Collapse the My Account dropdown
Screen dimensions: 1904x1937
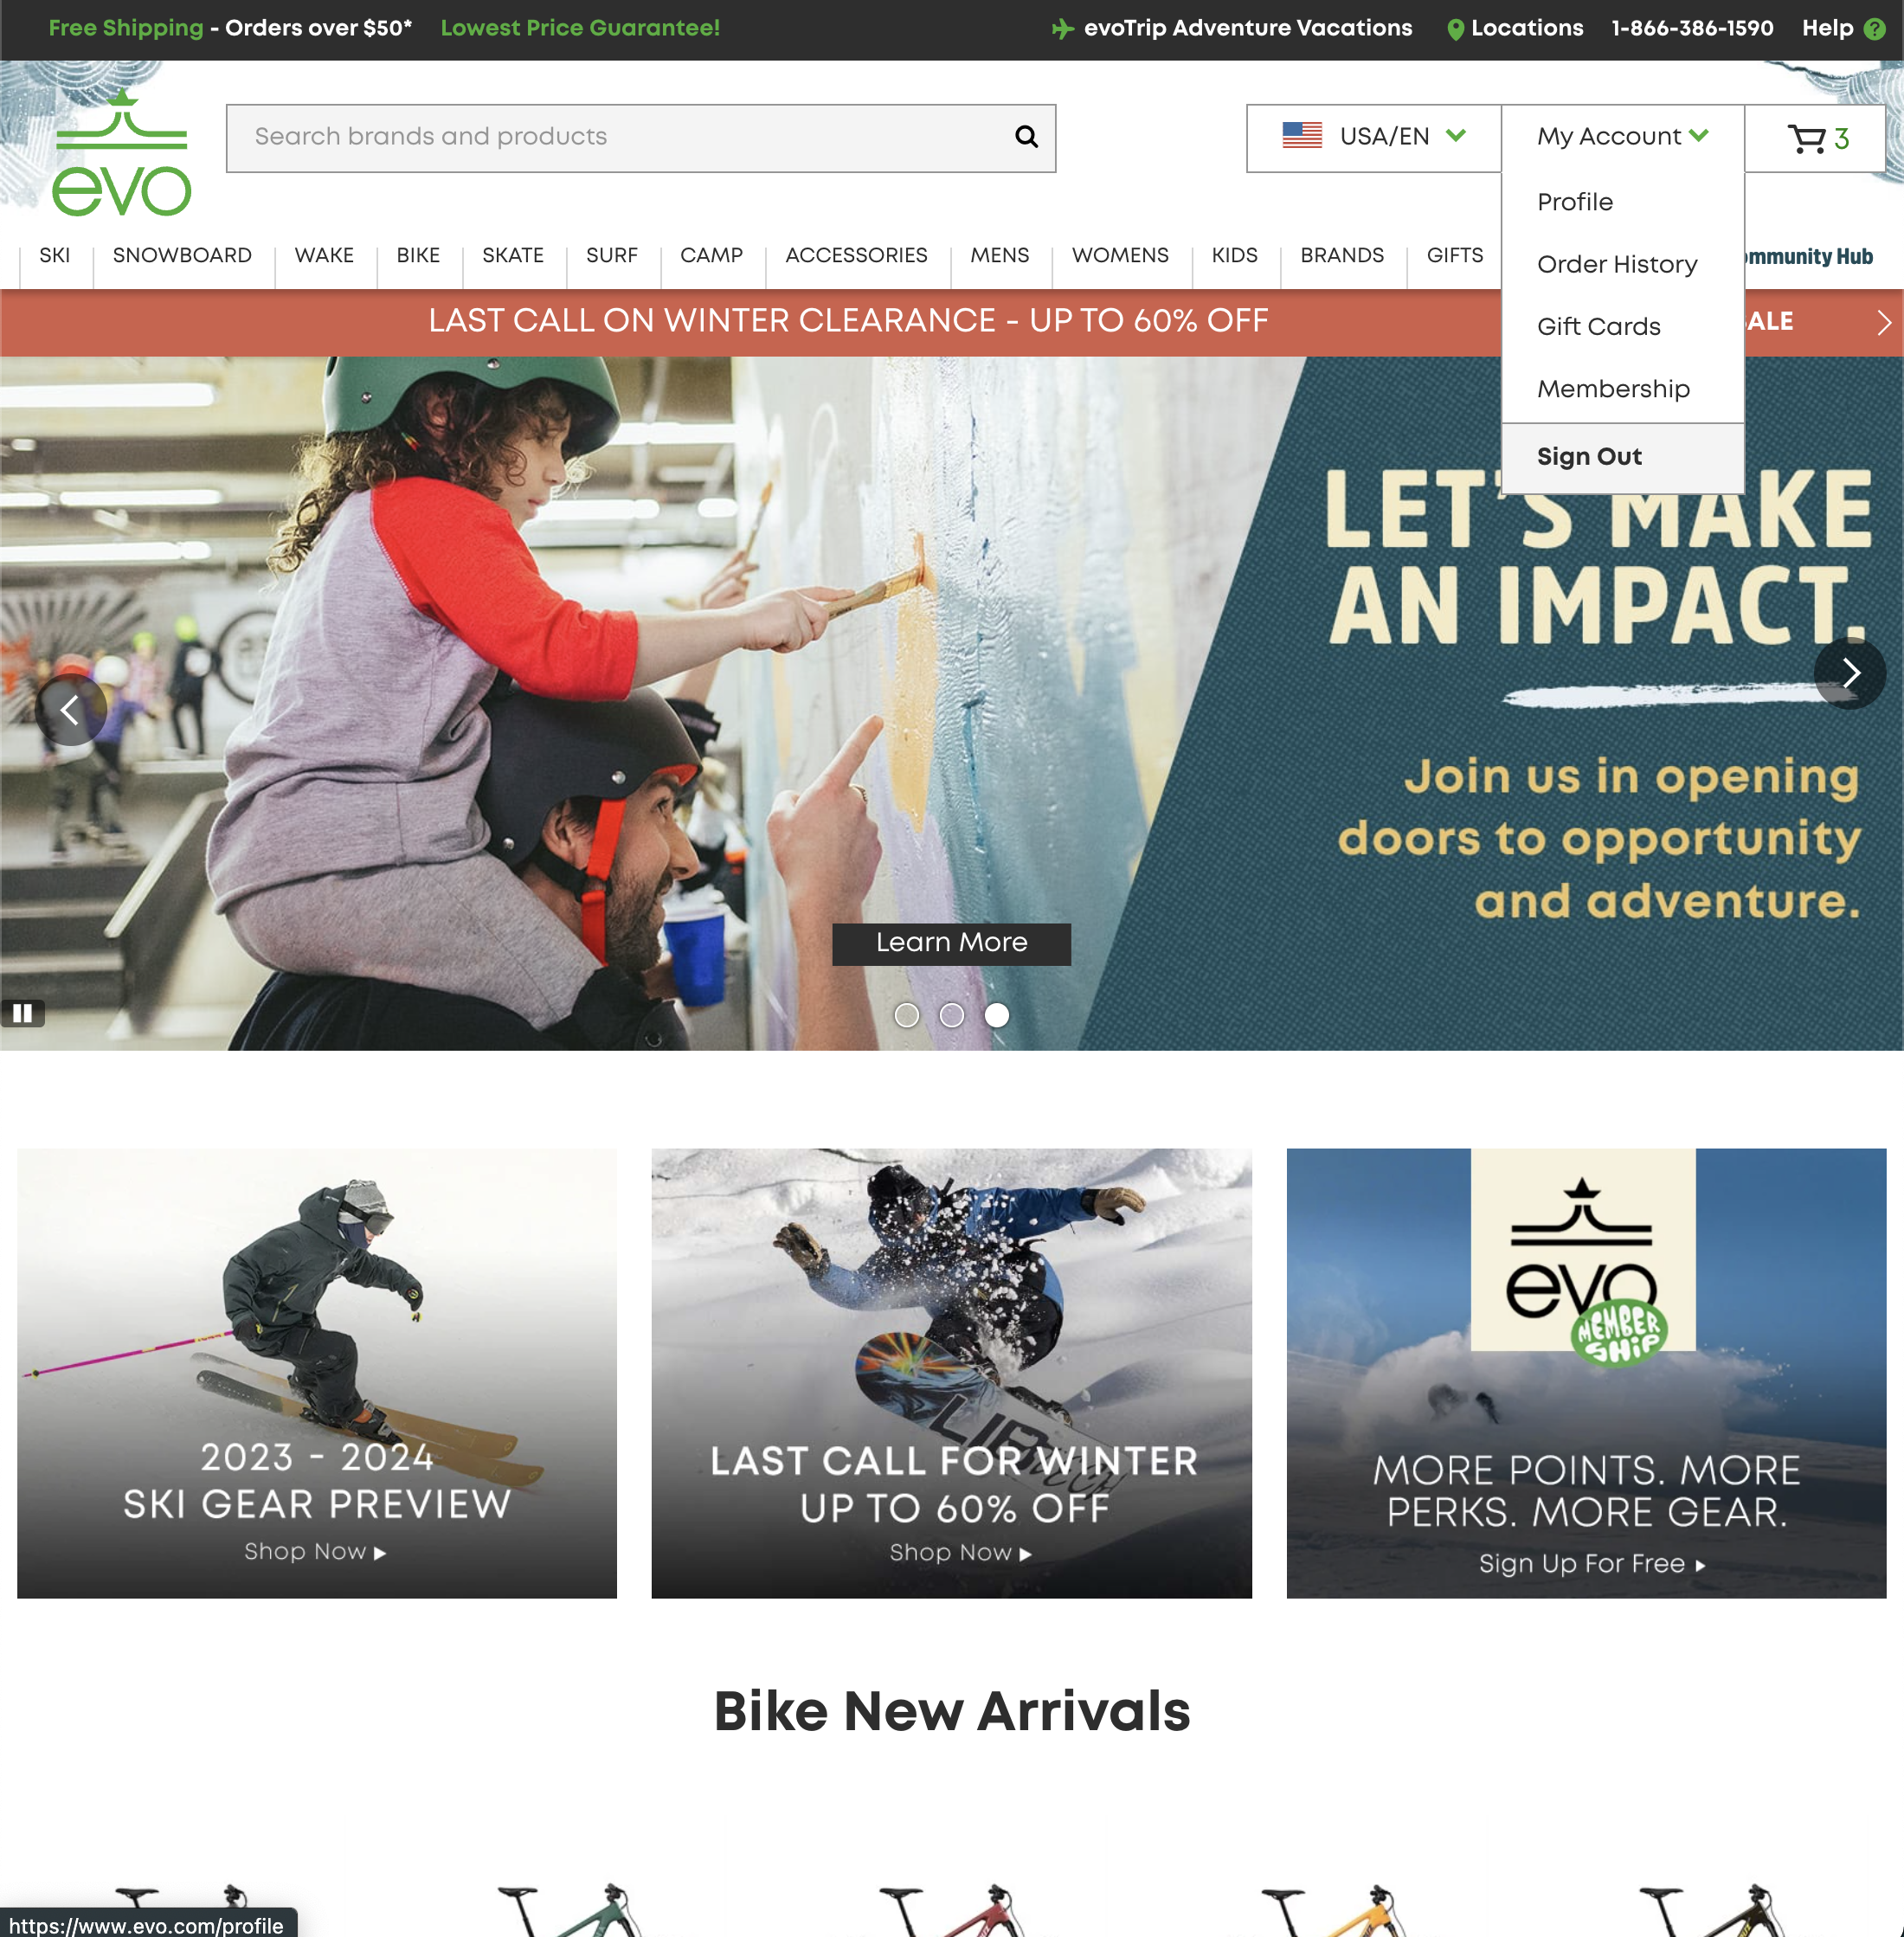tap(1622, 137)
